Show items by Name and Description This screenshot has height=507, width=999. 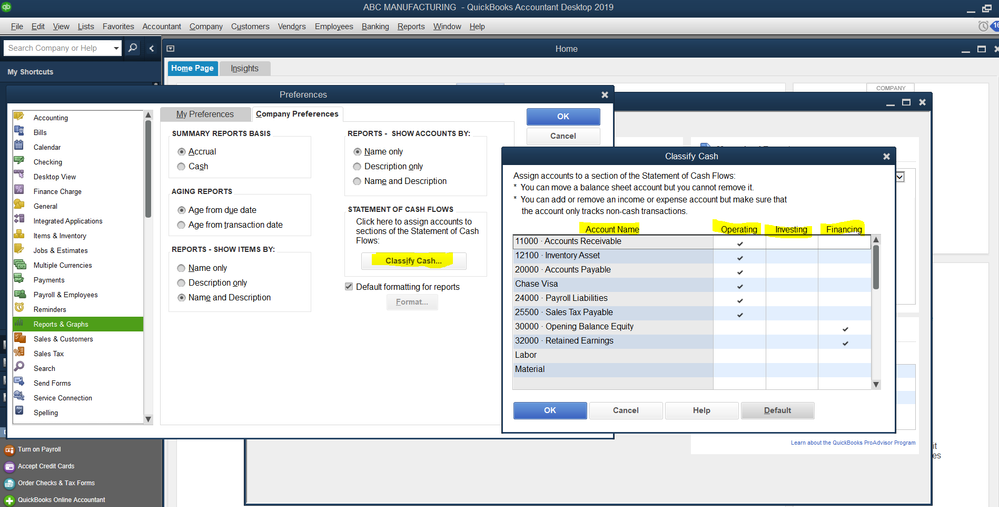[x=182, y=297]
